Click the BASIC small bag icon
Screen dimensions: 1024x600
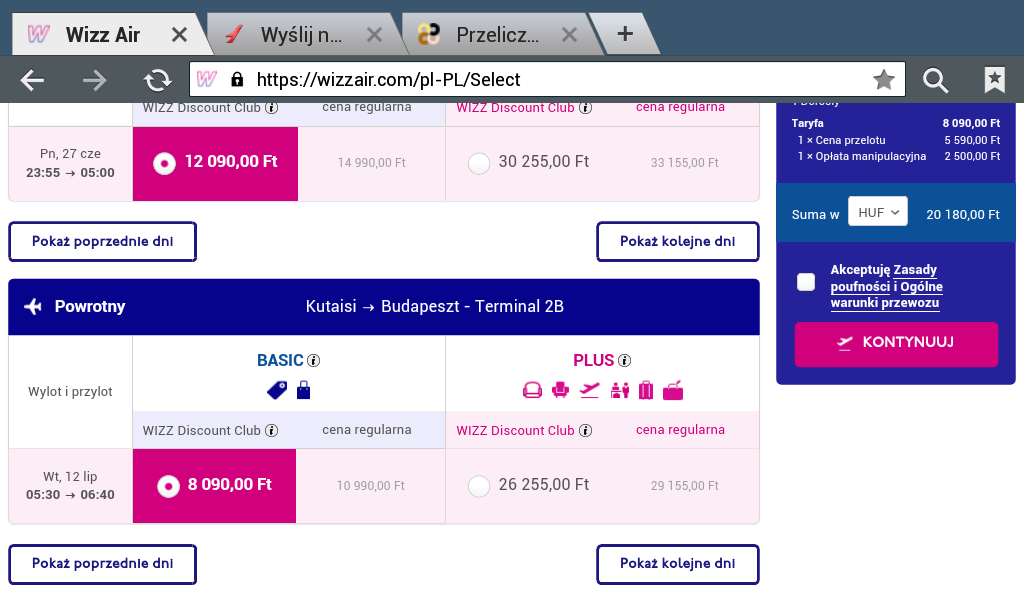pyautogui.click(x=304, y=390)
